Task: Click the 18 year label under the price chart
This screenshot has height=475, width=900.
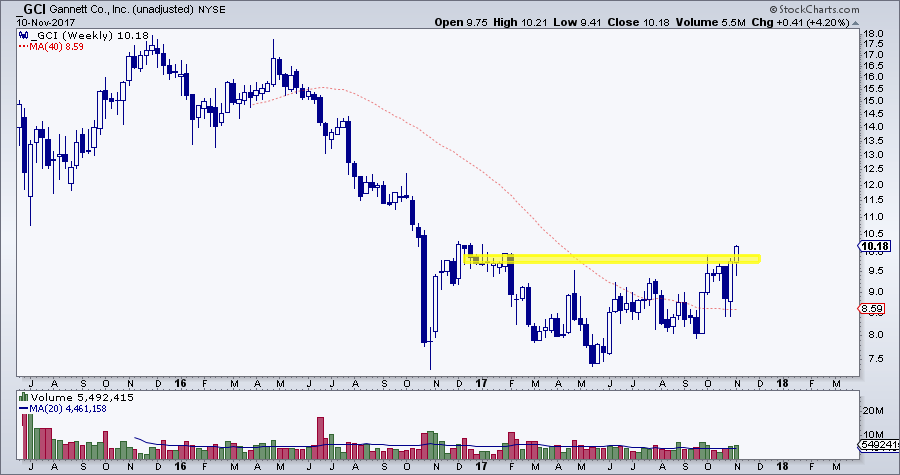Action: pos(782,383)
